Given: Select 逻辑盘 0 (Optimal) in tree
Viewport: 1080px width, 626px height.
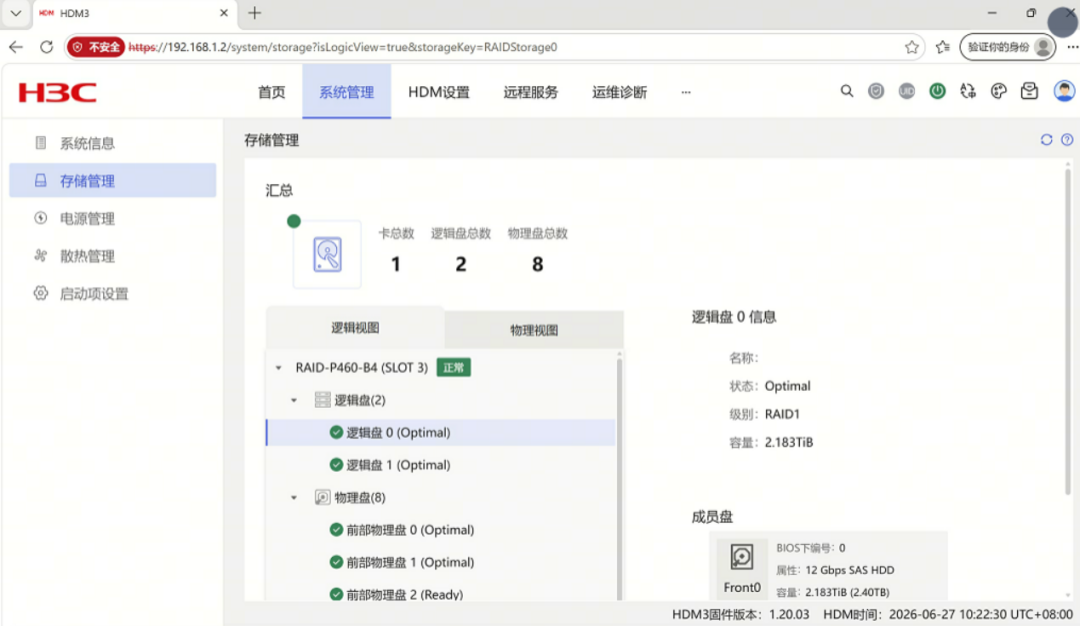Looking at the screenshot, I should pos(441,432).
